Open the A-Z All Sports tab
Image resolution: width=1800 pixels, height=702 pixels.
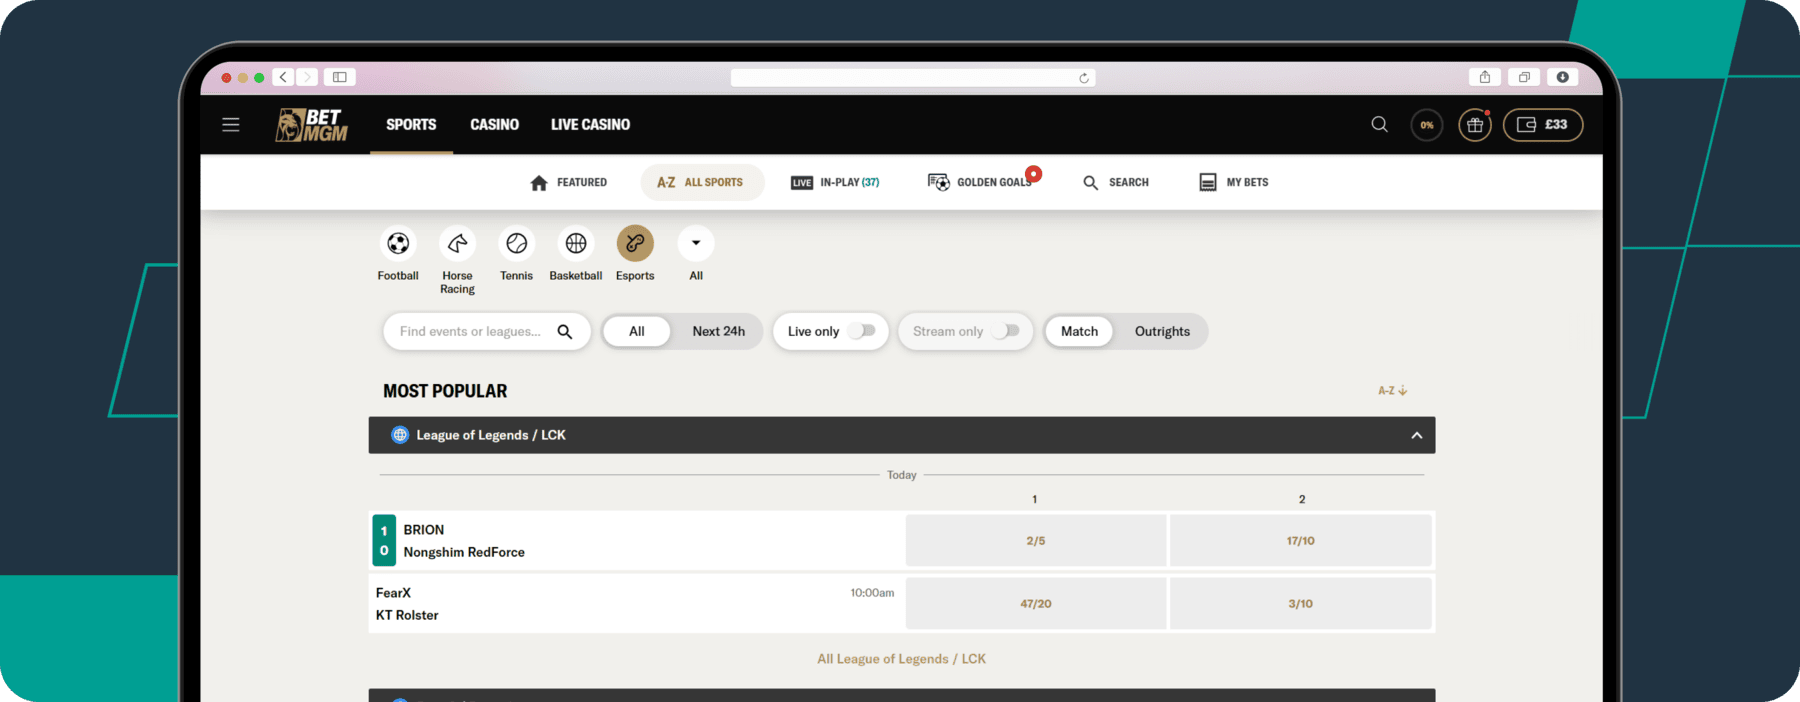coord(701,182)
